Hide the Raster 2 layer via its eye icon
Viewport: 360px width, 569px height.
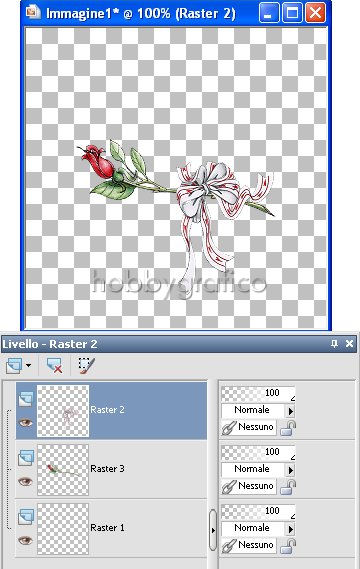point(25,422)
